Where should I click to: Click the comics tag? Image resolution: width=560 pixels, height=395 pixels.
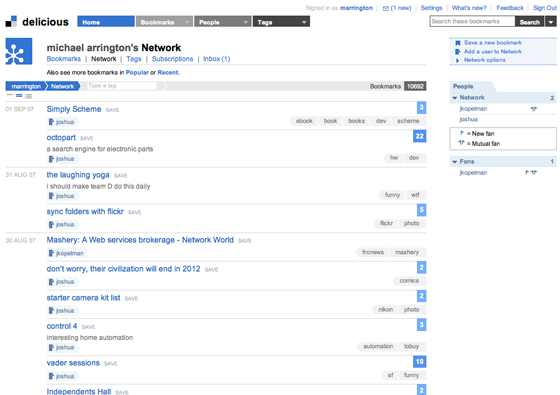pos(409,281)
